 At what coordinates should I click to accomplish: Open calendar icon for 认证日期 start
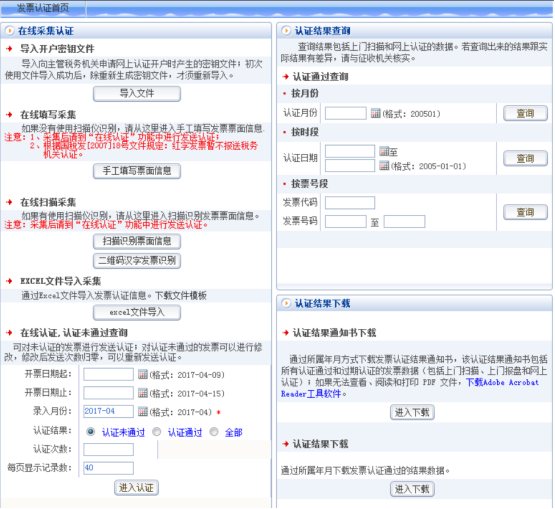click(384, 151)
